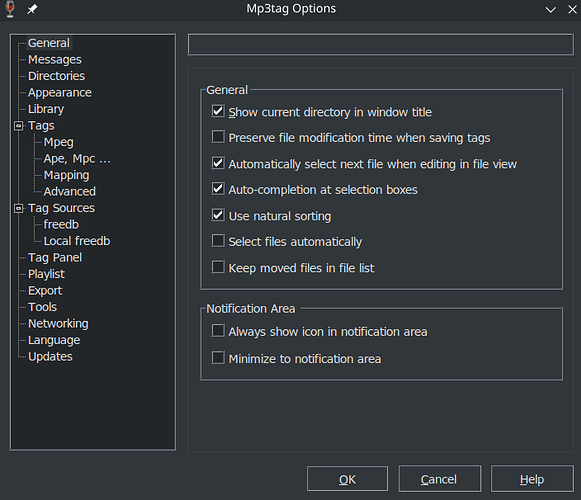Open Help for the options dialog
The height and width of the screenshot is (500, 581).
coord(532,479)
